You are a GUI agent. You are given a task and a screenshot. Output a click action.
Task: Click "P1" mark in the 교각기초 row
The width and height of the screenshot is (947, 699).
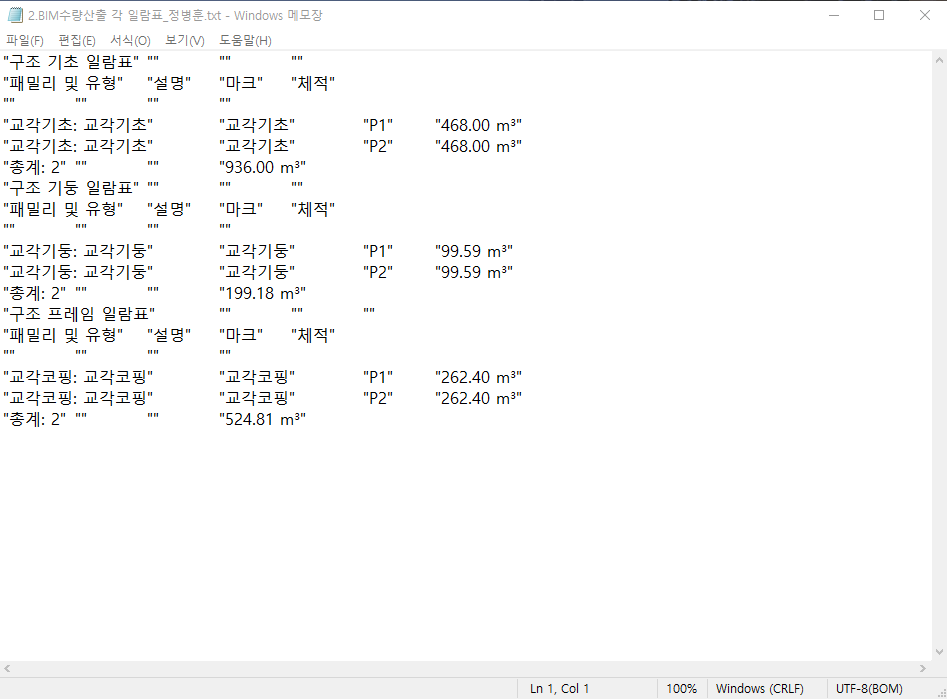(378, 125)
